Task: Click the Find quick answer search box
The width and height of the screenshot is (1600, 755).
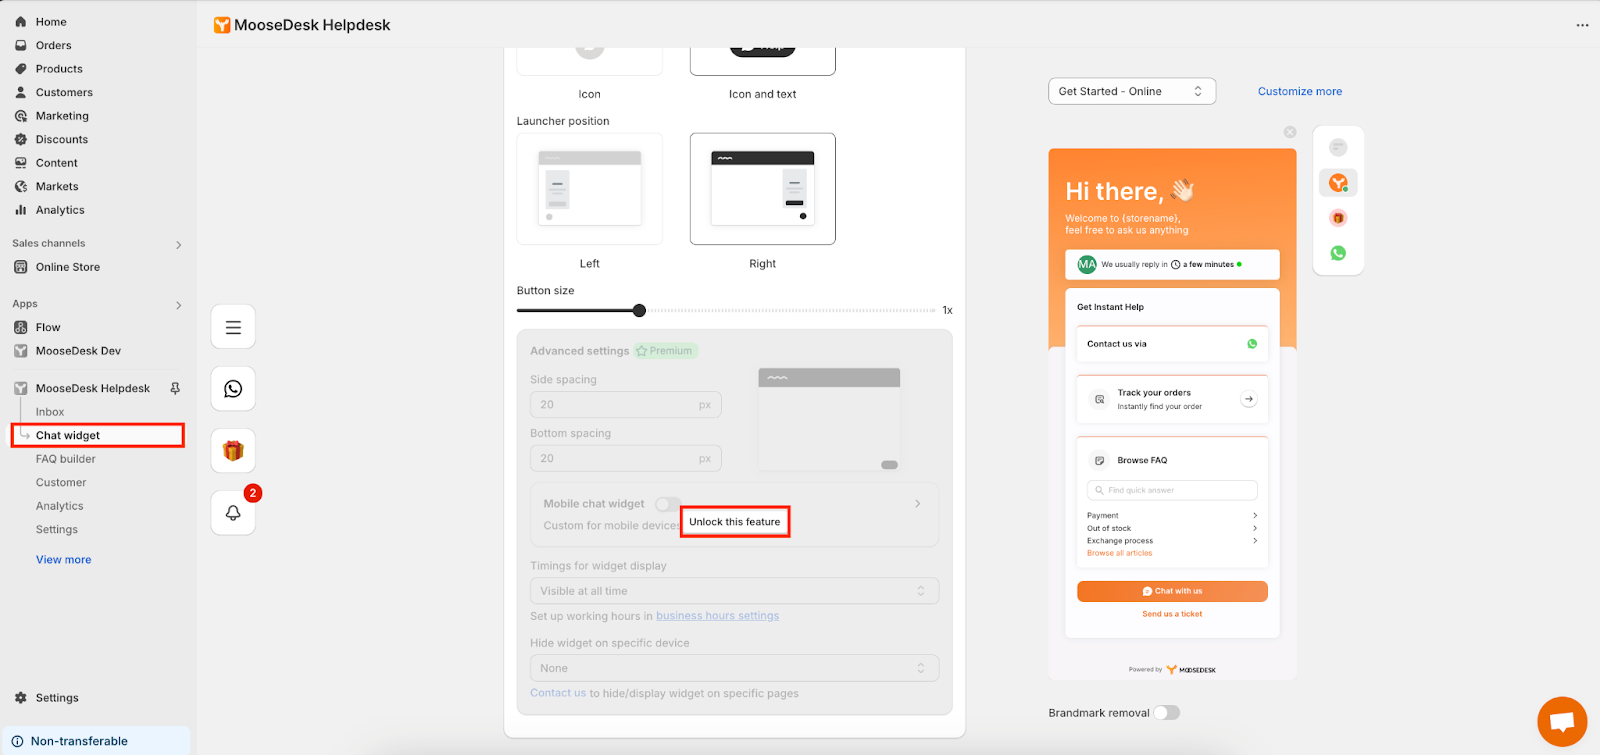Action: pyautogui.click(x=1172, y=490)
